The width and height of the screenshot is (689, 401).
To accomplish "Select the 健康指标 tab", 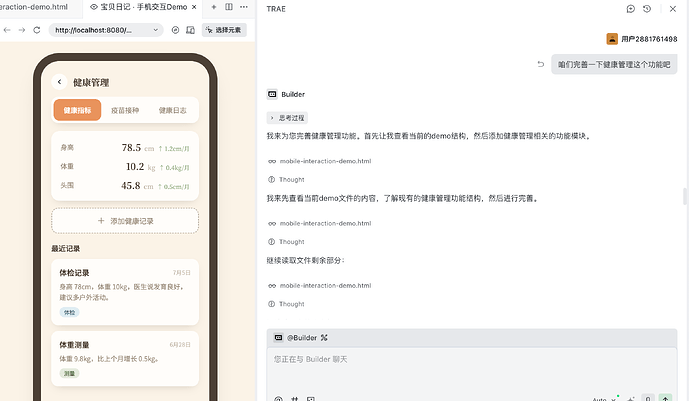I will tap(77, 110).
